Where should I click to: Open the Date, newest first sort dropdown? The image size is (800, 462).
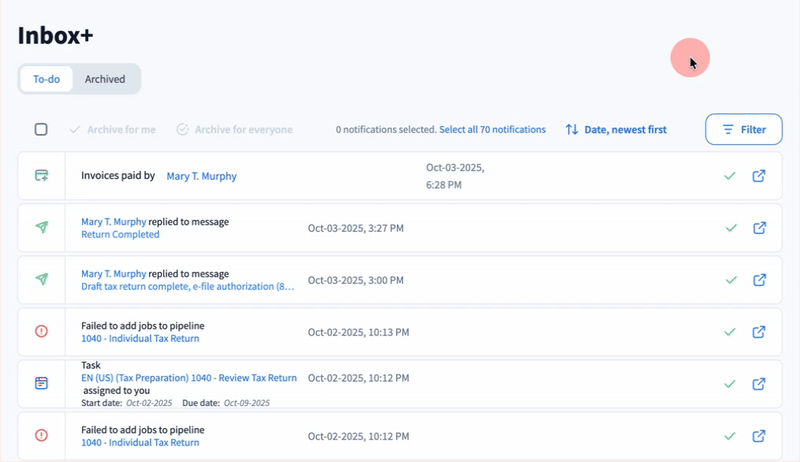(616, 129)
